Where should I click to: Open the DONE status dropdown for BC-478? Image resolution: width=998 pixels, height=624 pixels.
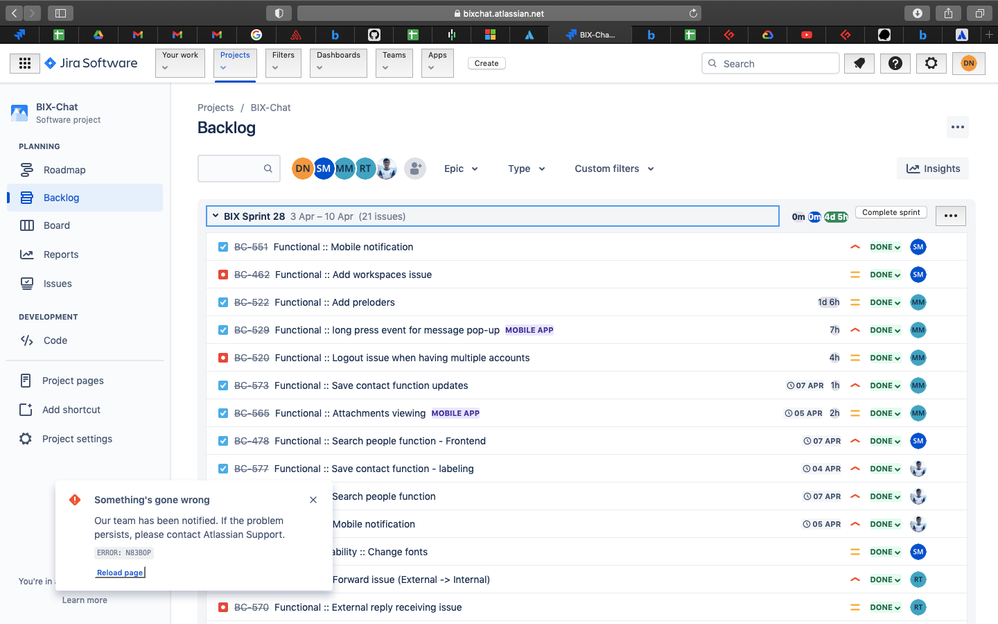click(885, 441)
